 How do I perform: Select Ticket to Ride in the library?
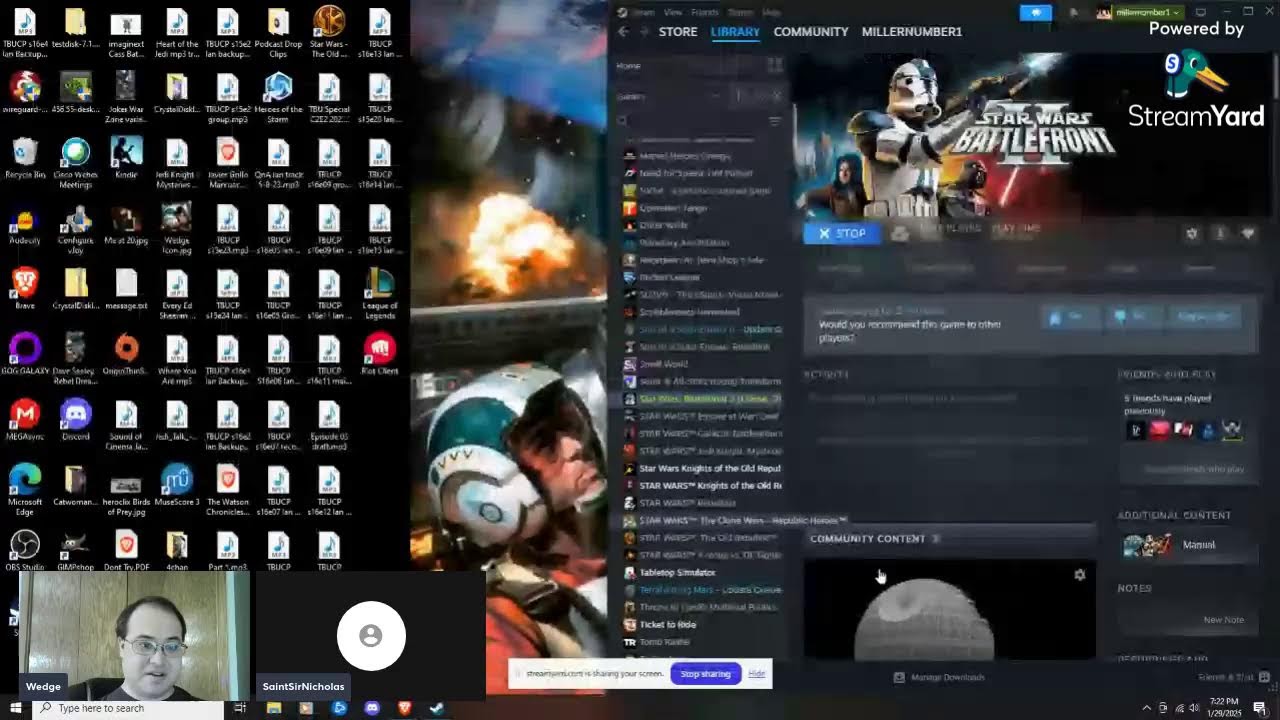[667, 624]
